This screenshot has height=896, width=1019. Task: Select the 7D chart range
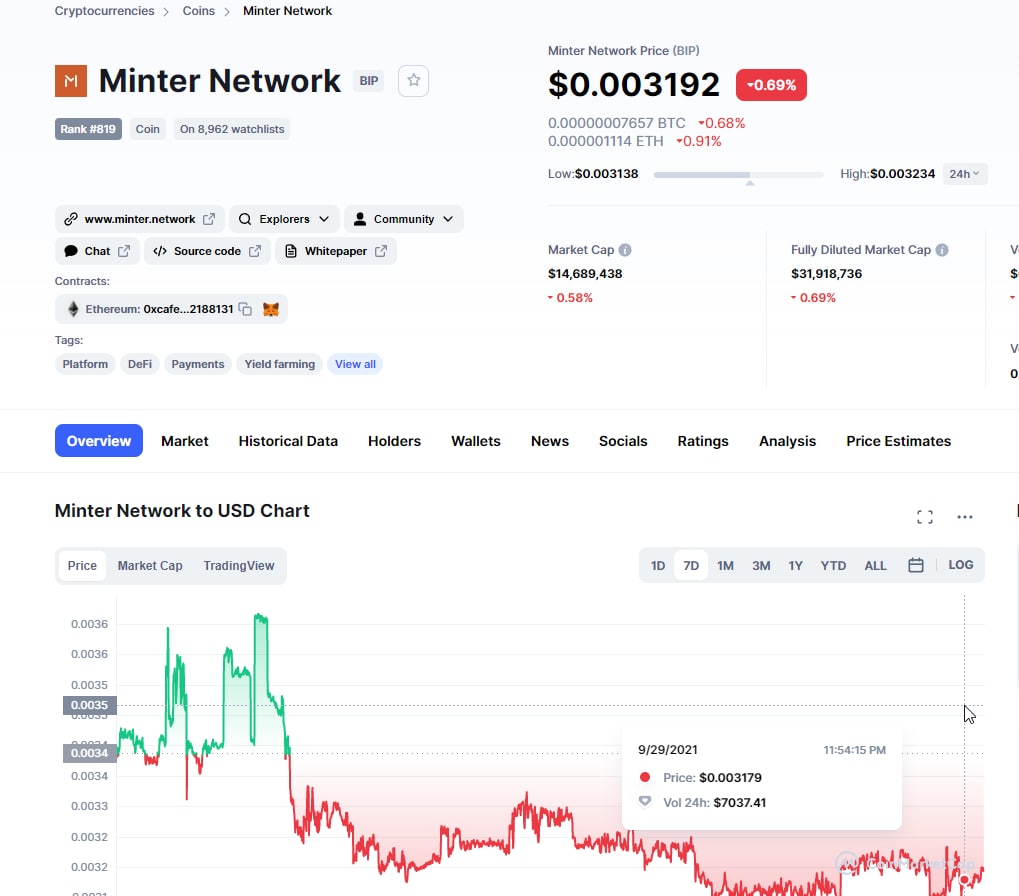(691, 566)
